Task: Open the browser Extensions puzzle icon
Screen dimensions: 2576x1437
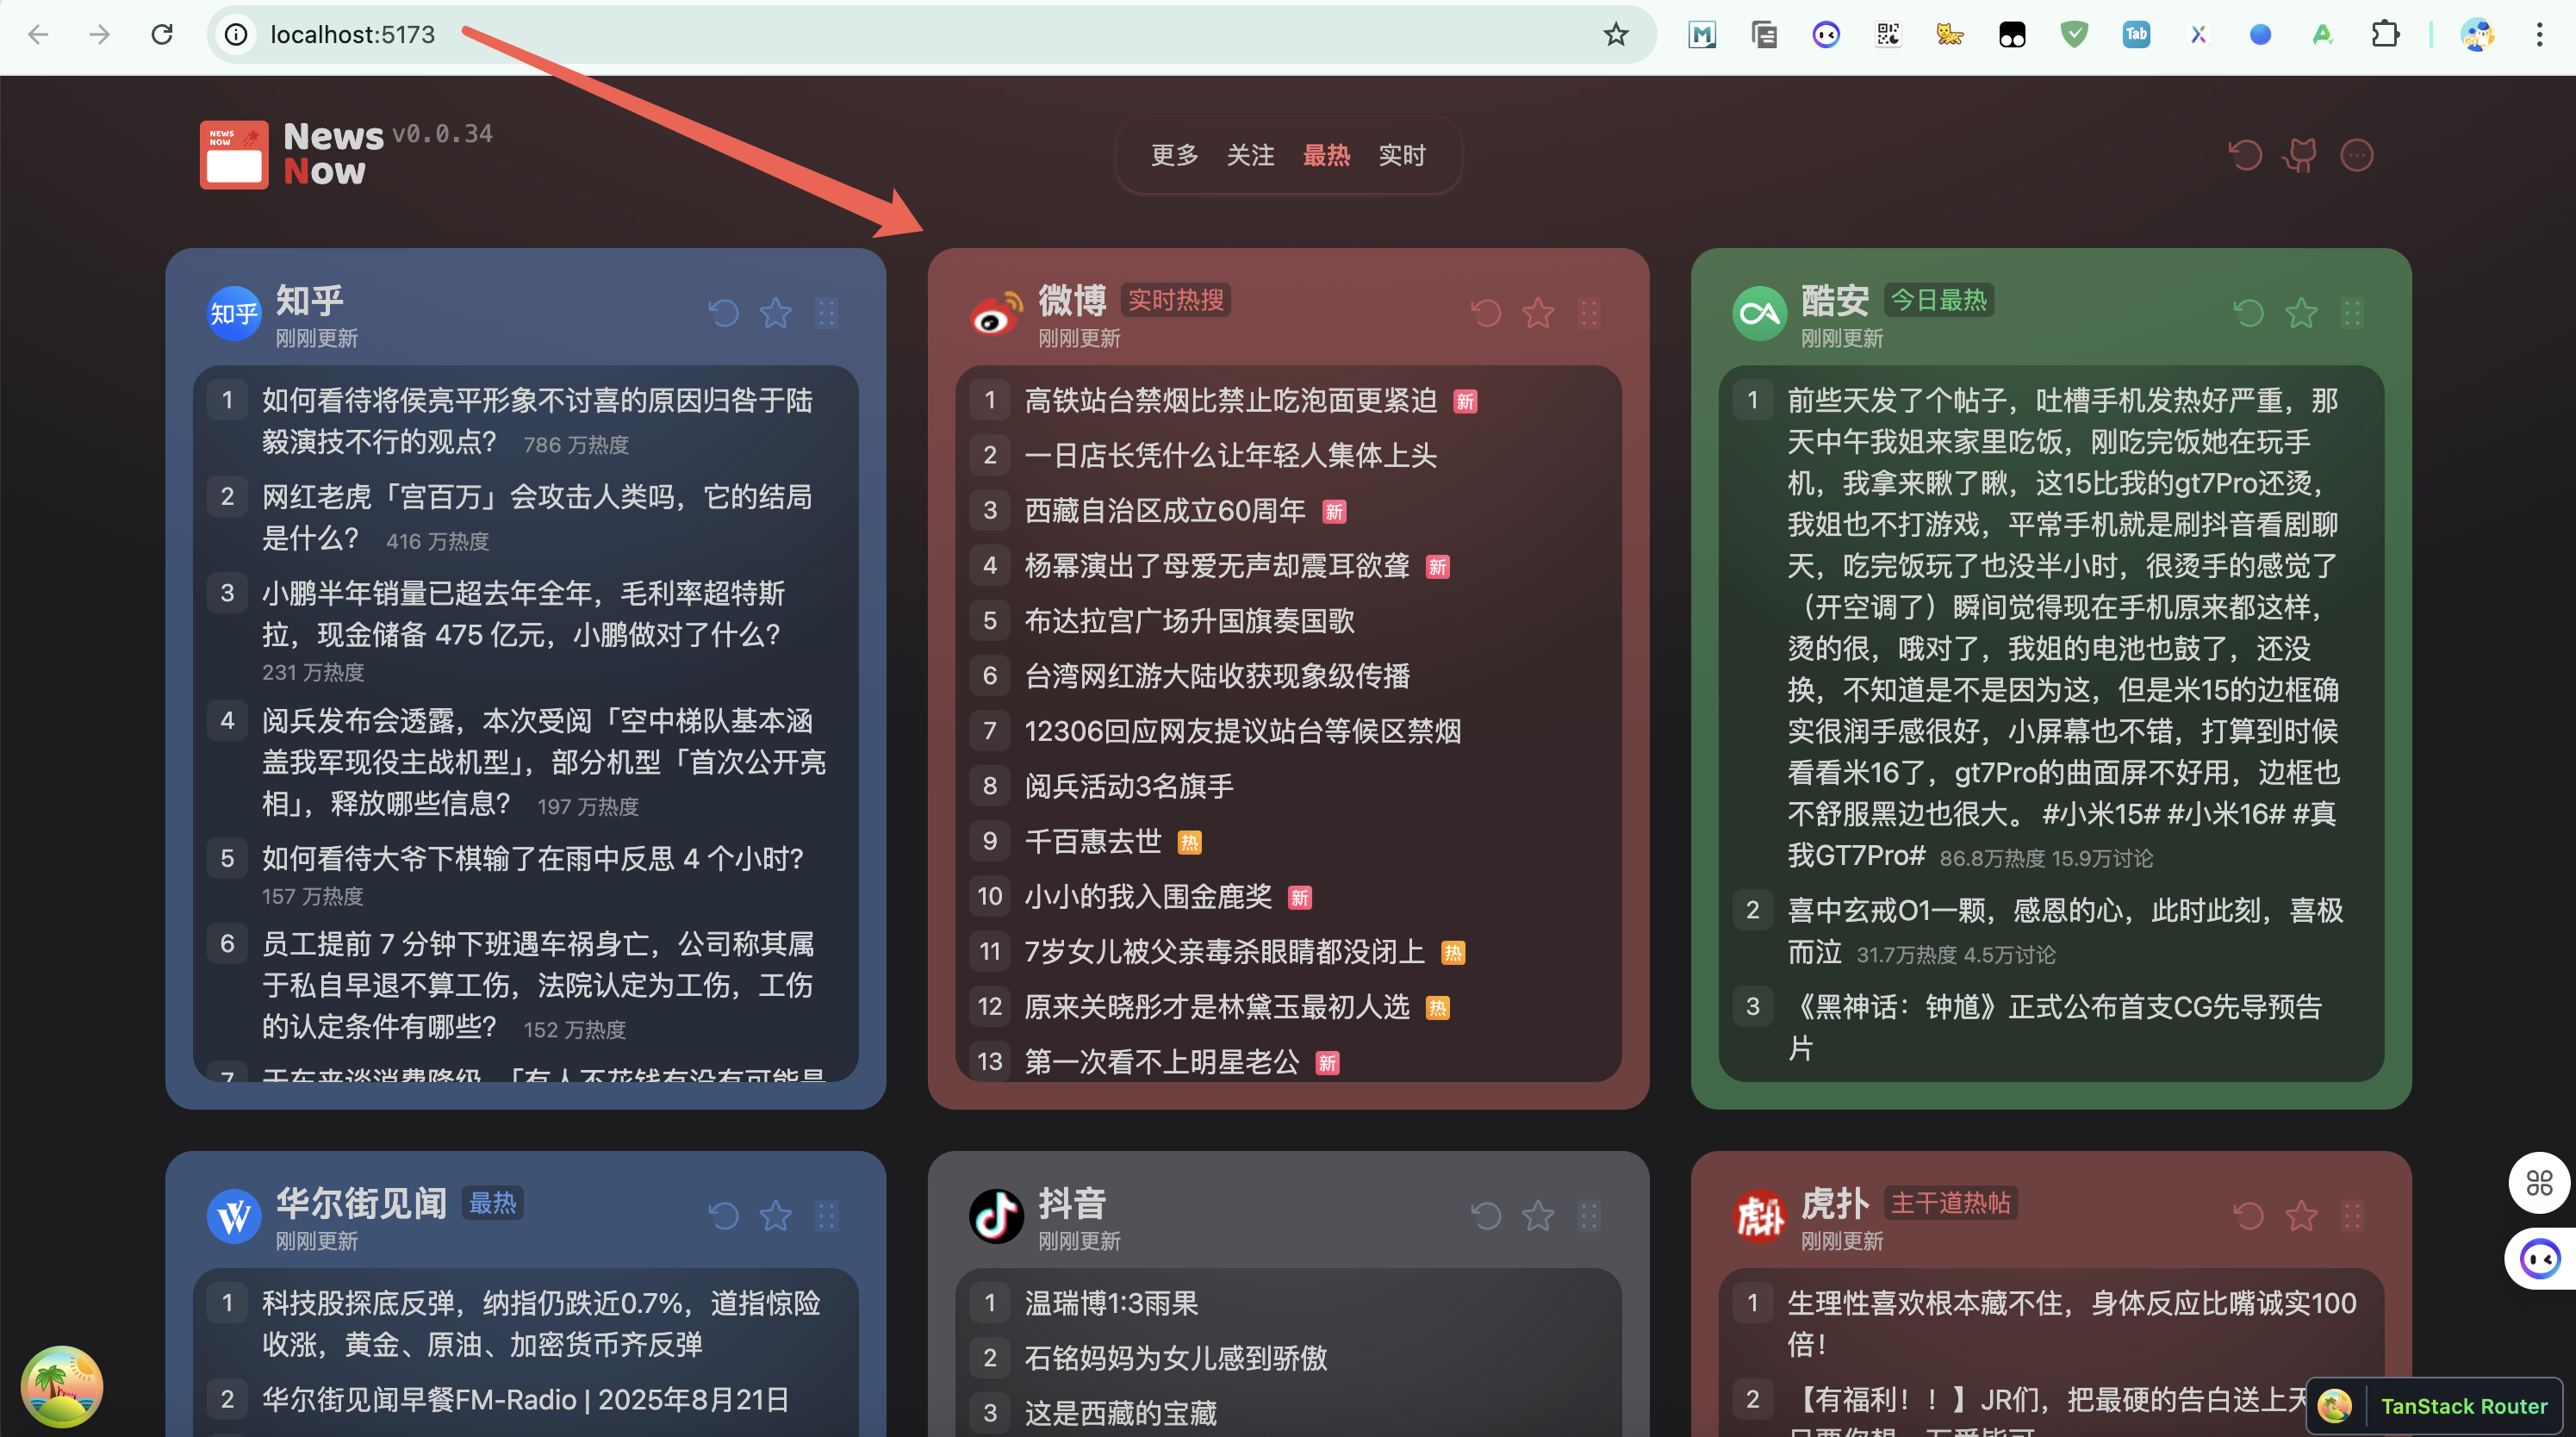Action: 2385,35
